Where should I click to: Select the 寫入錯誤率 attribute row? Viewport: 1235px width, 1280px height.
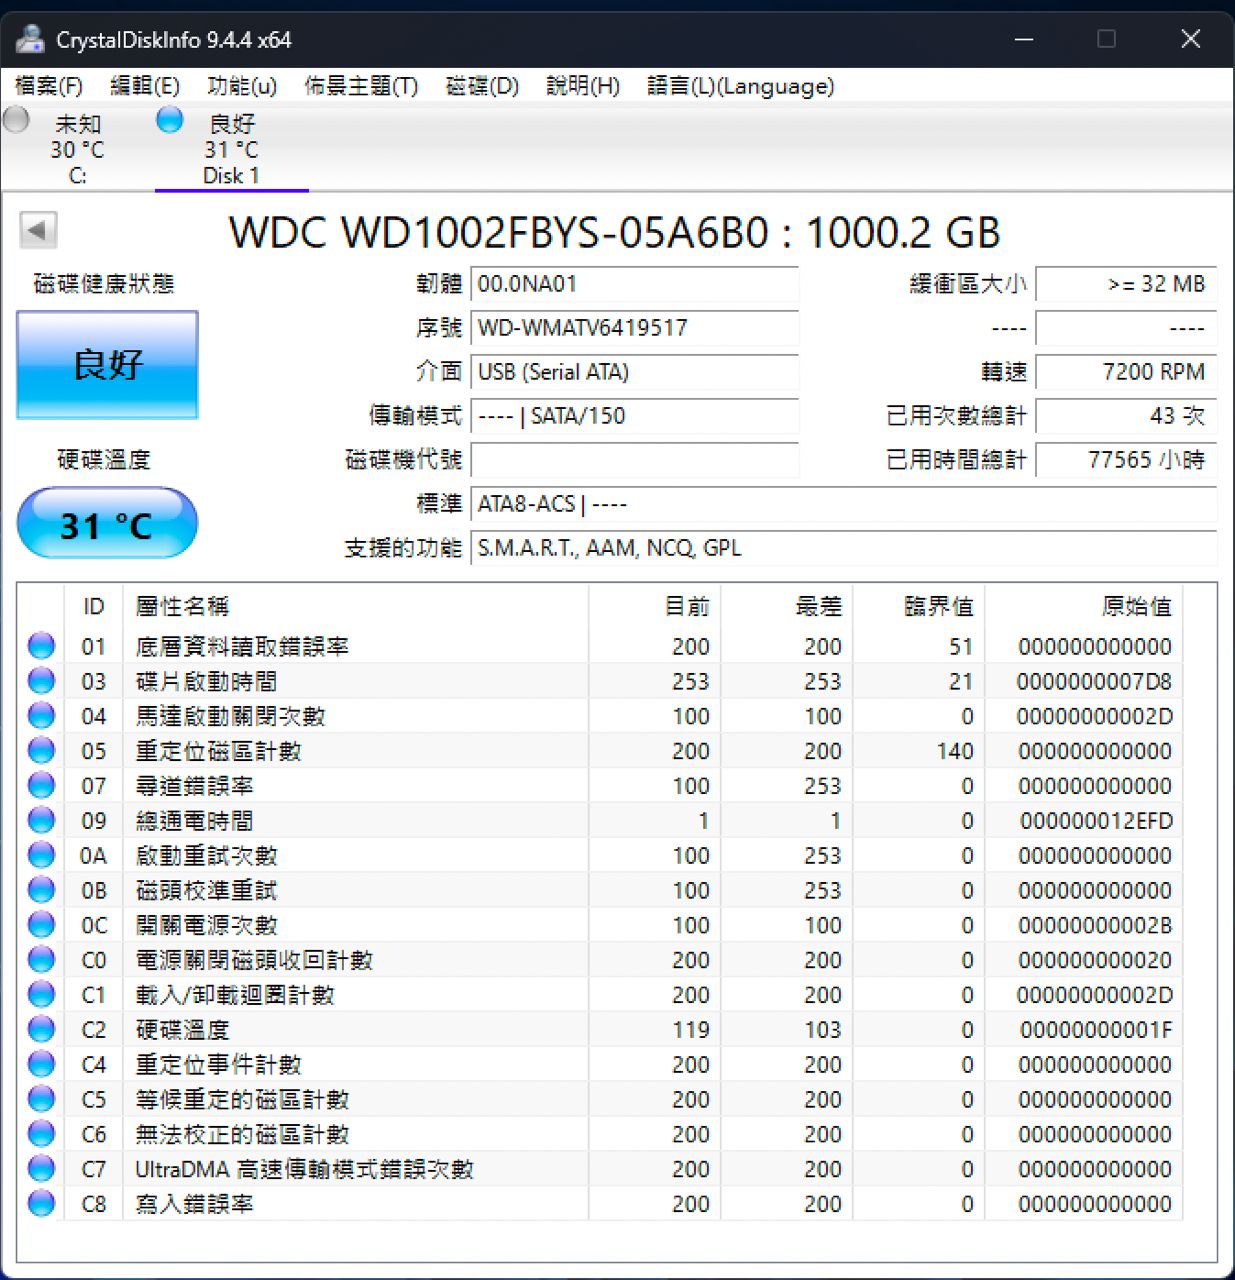coord(600,1203)
